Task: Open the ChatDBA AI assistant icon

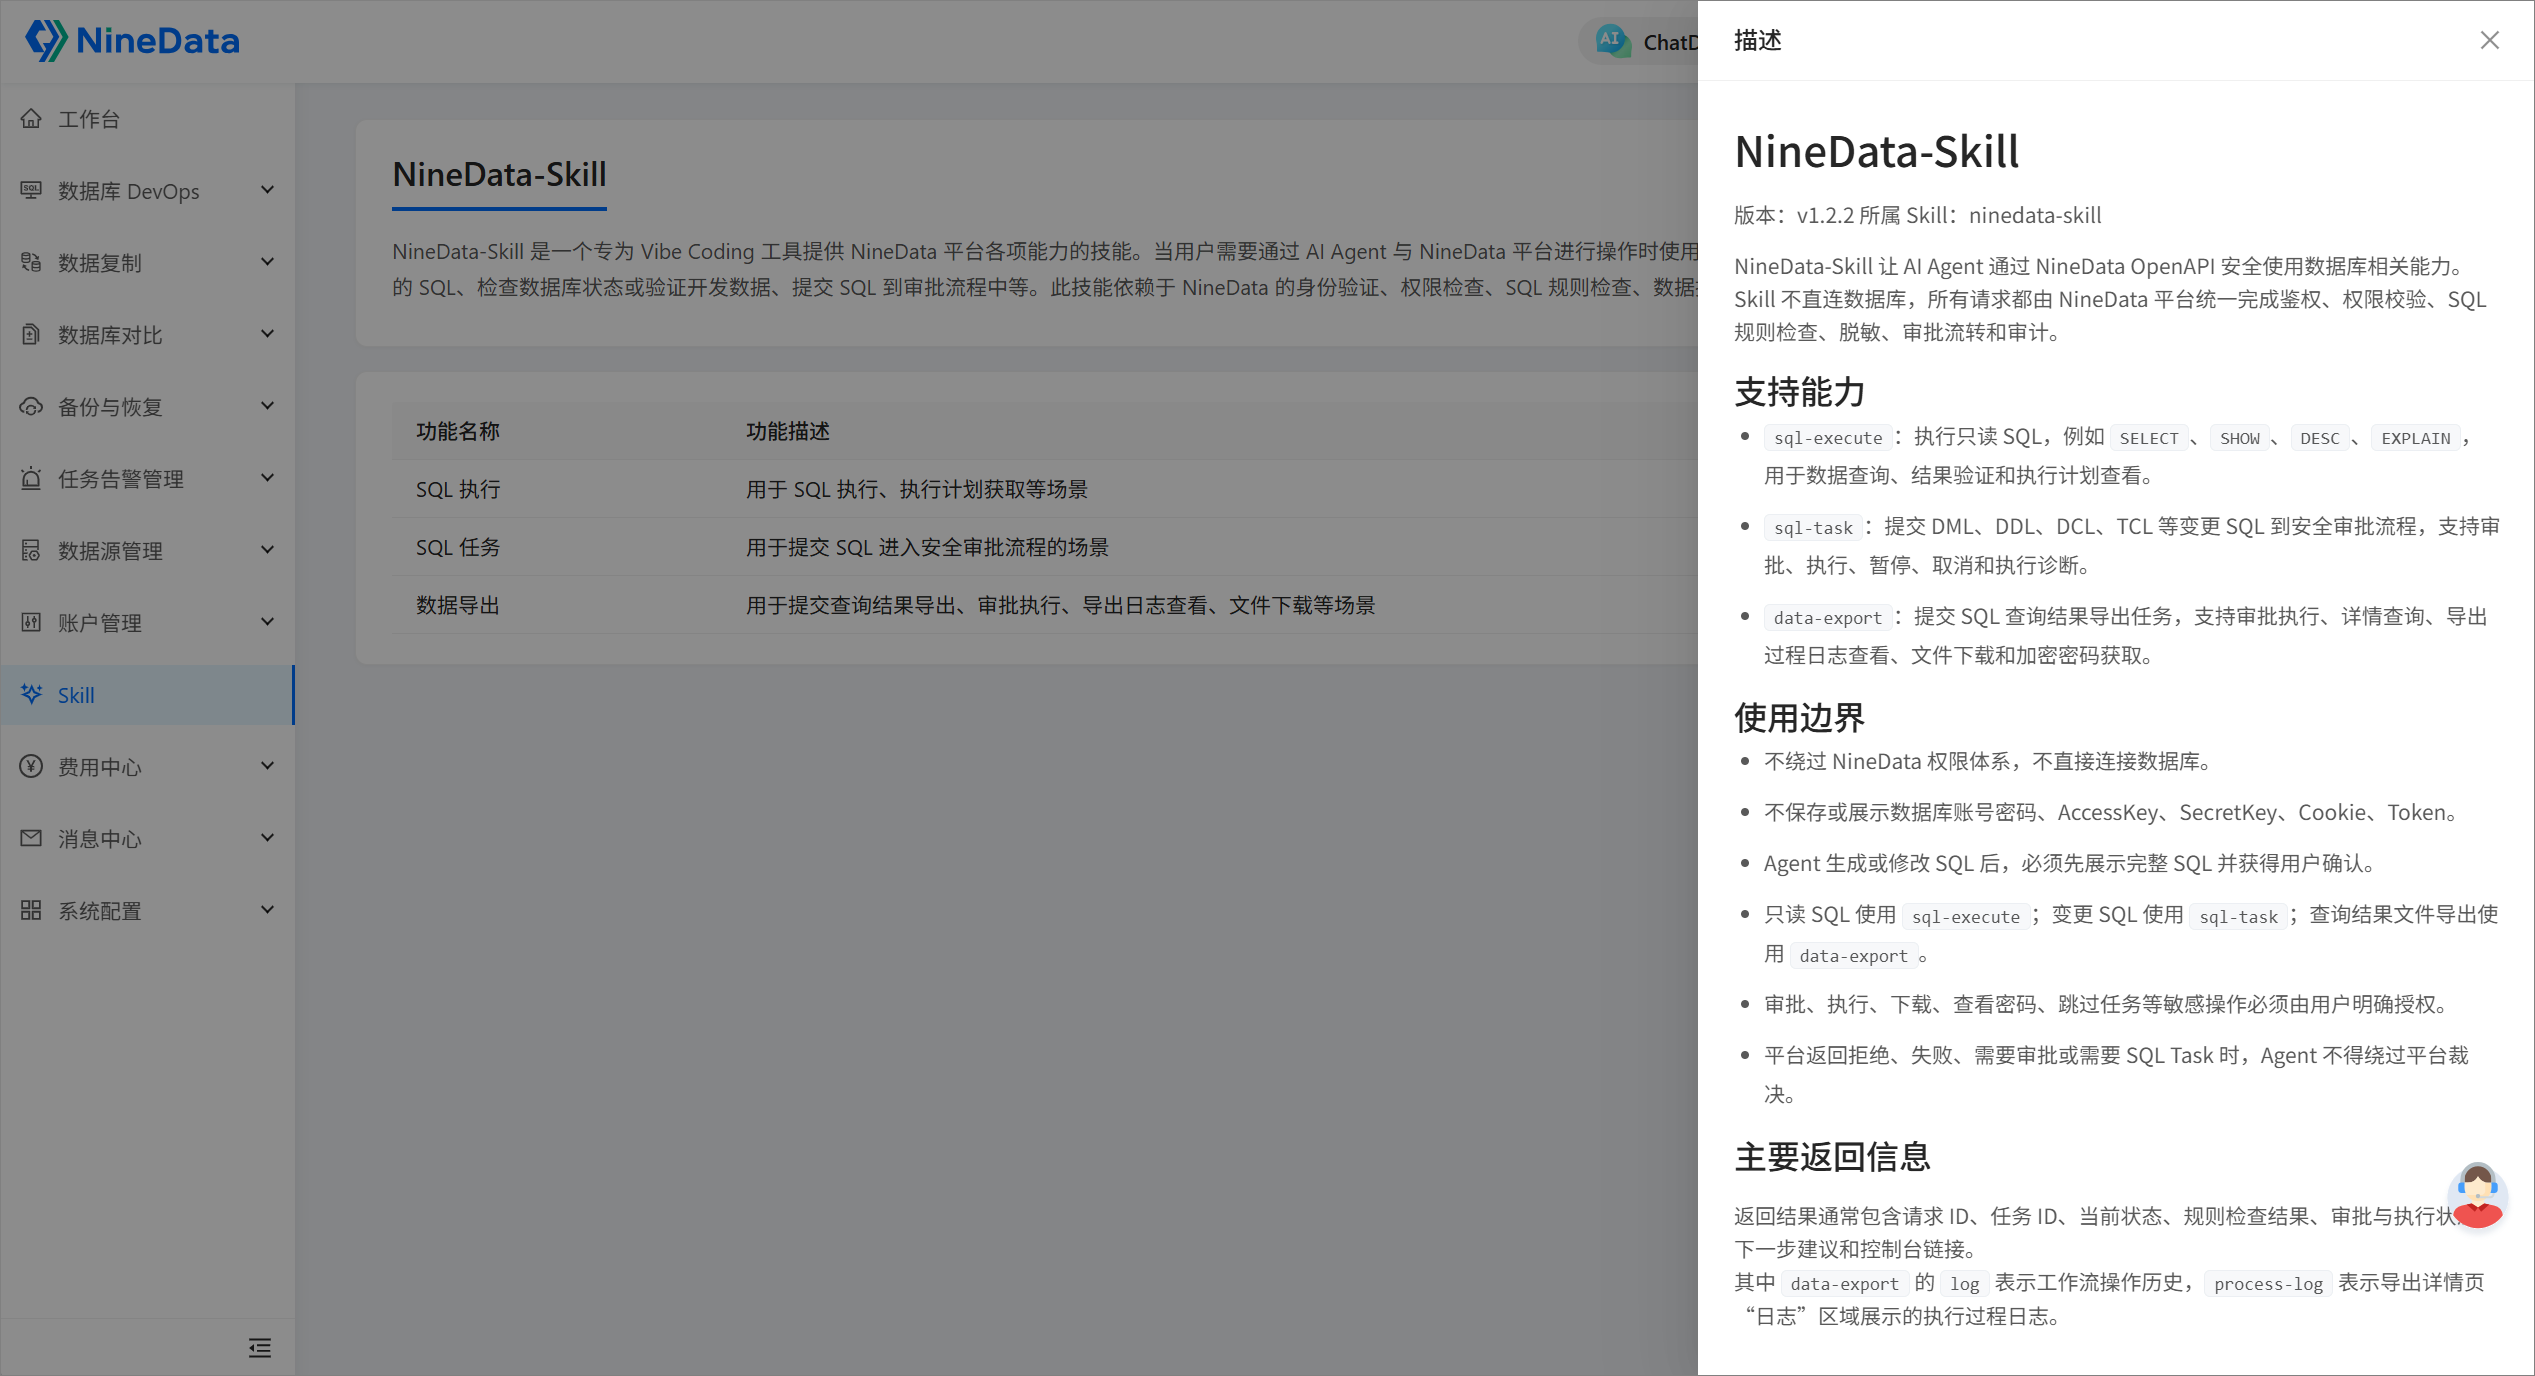Action: point(1612,41)
